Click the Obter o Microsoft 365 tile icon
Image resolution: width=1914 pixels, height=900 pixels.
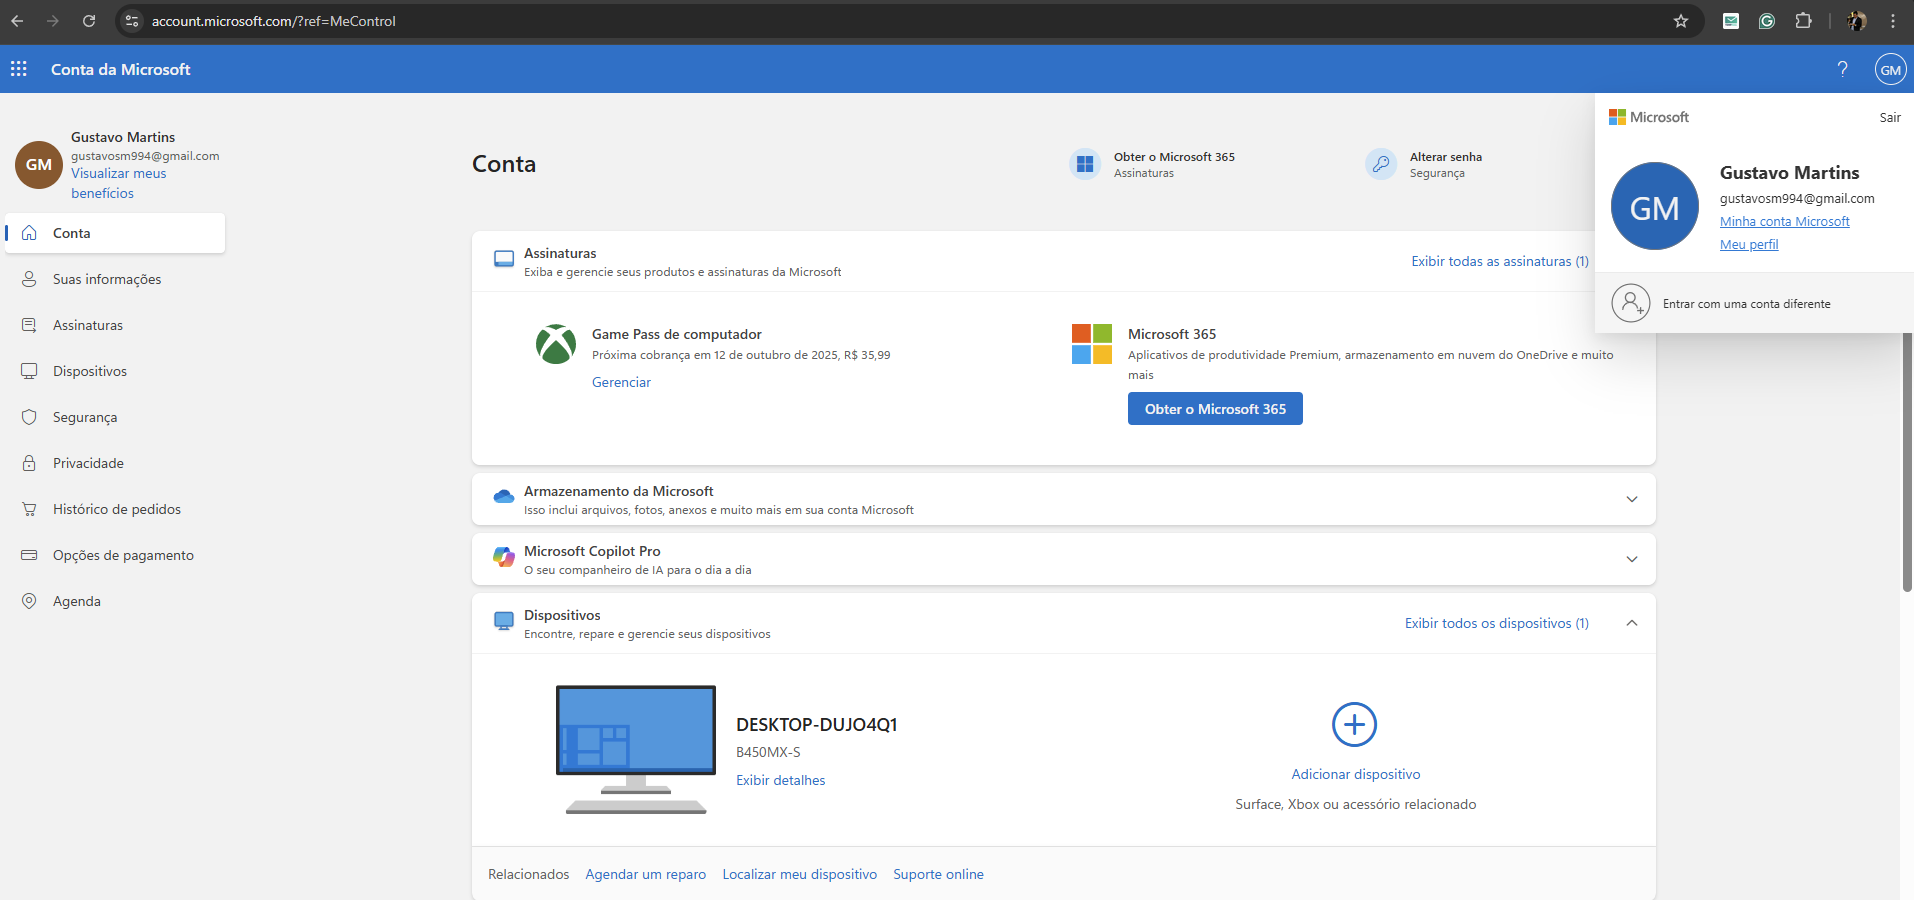1085,164
